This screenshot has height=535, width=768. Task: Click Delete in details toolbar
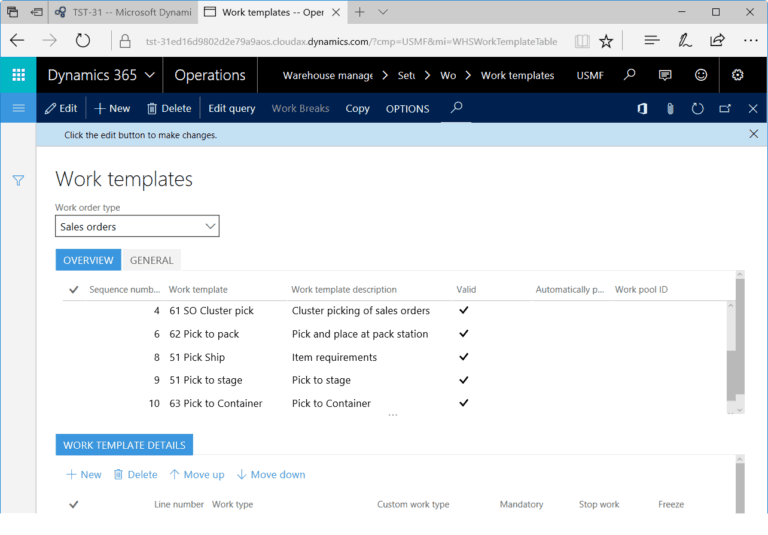tap(135, 474)
